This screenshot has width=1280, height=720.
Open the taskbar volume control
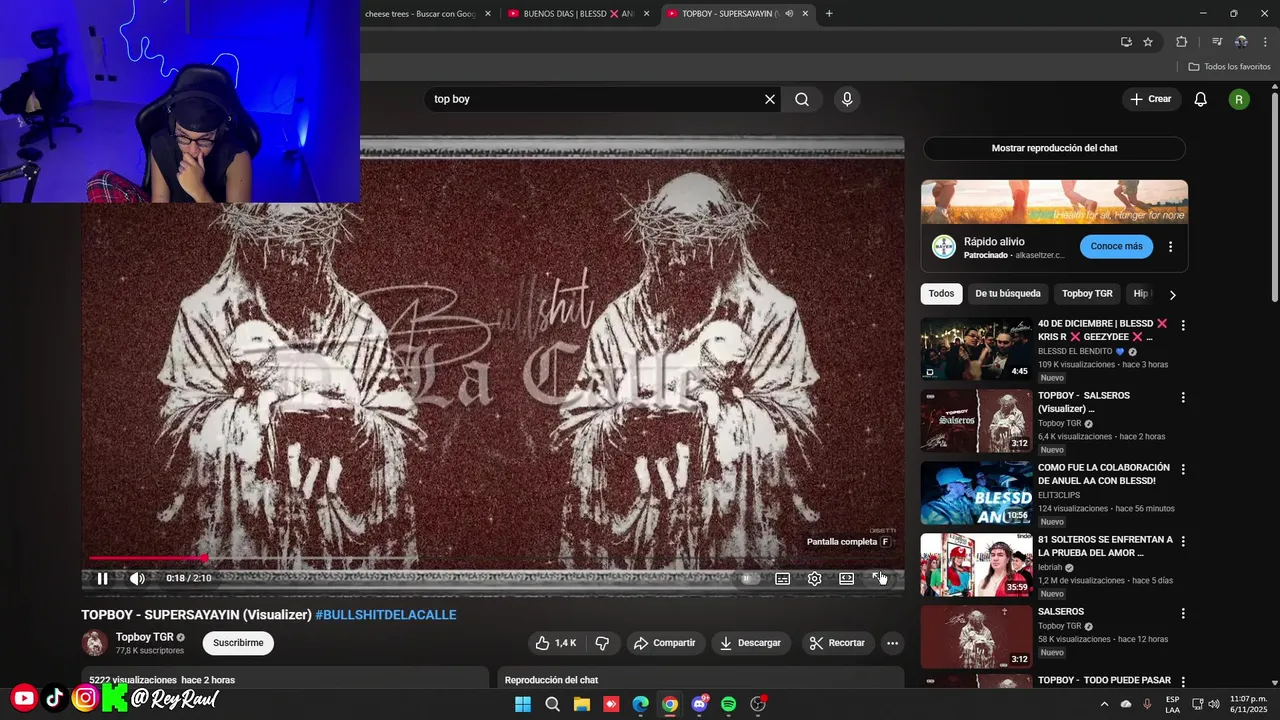click(1214, 704)
